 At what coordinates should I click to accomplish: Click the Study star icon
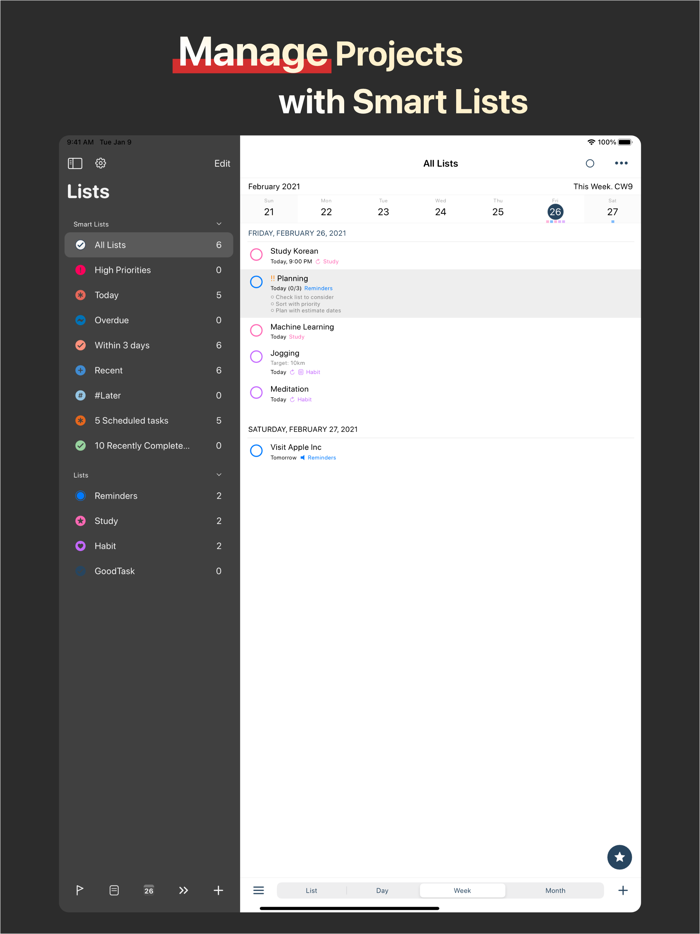(x=80, y=521)
